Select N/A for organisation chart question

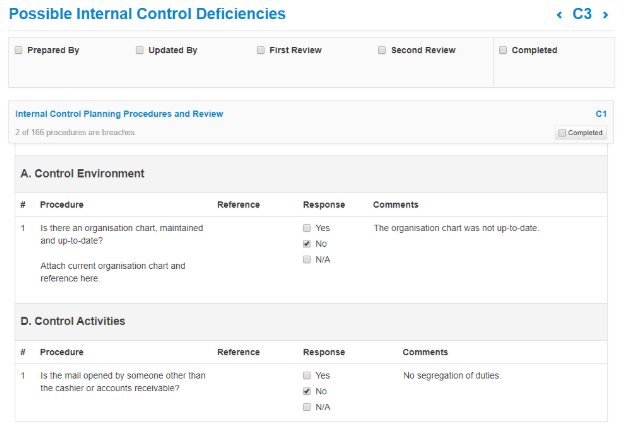308,260
